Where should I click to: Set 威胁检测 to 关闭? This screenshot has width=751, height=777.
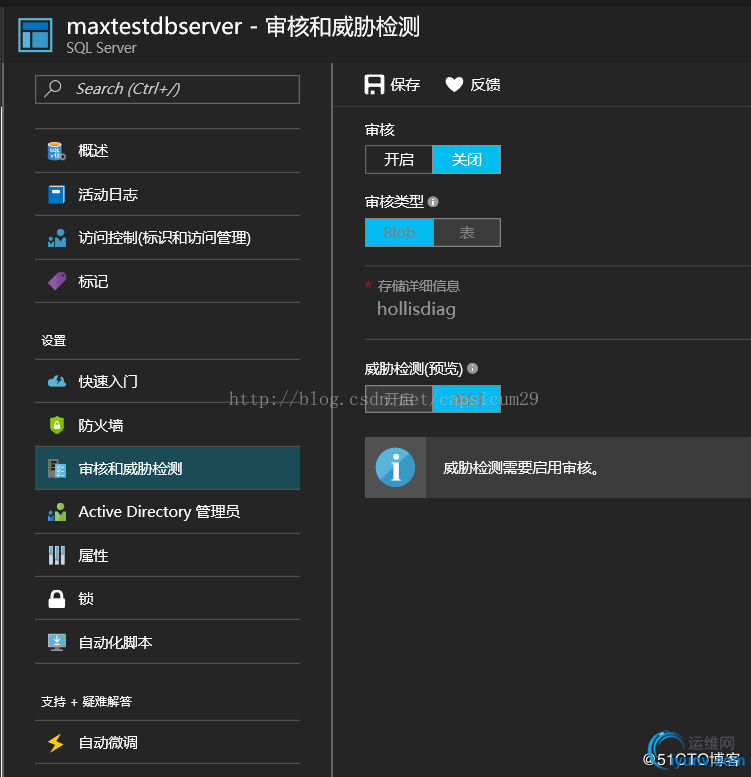[x=467, y=399]
